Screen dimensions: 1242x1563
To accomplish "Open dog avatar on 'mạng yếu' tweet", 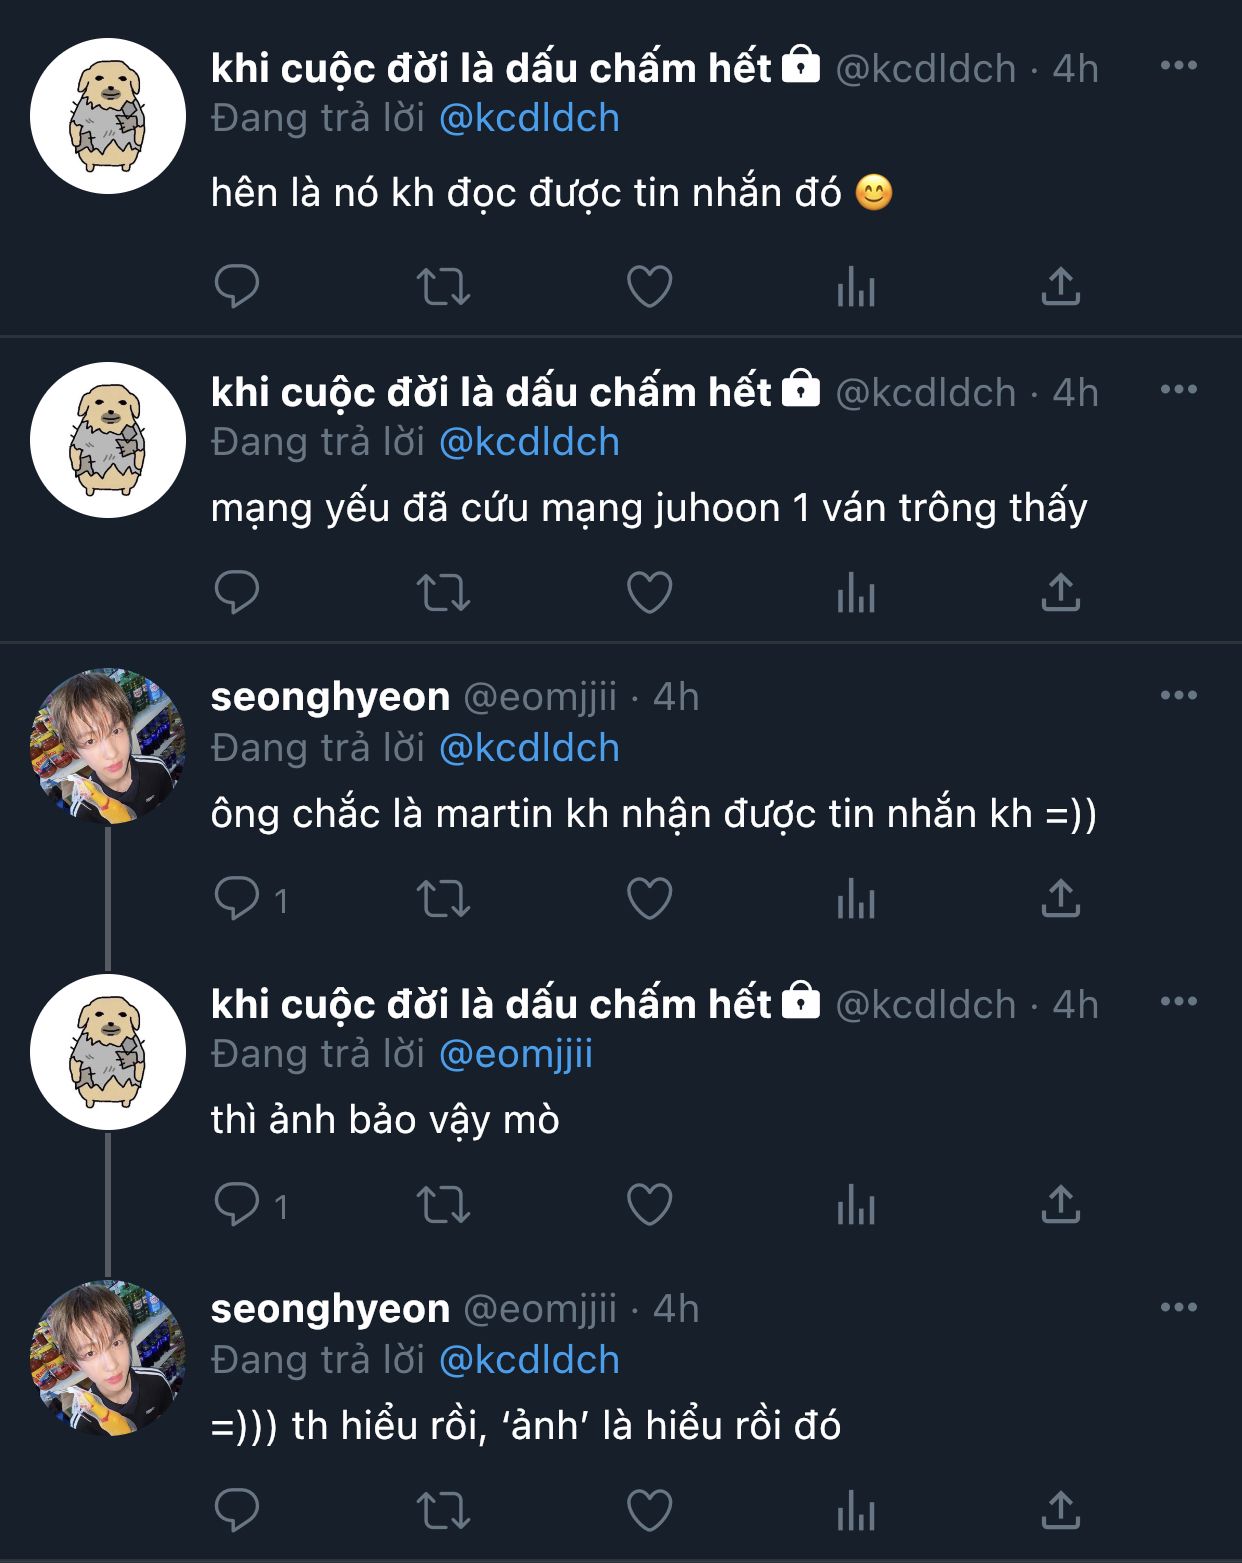I will click(x=108, y=440).
